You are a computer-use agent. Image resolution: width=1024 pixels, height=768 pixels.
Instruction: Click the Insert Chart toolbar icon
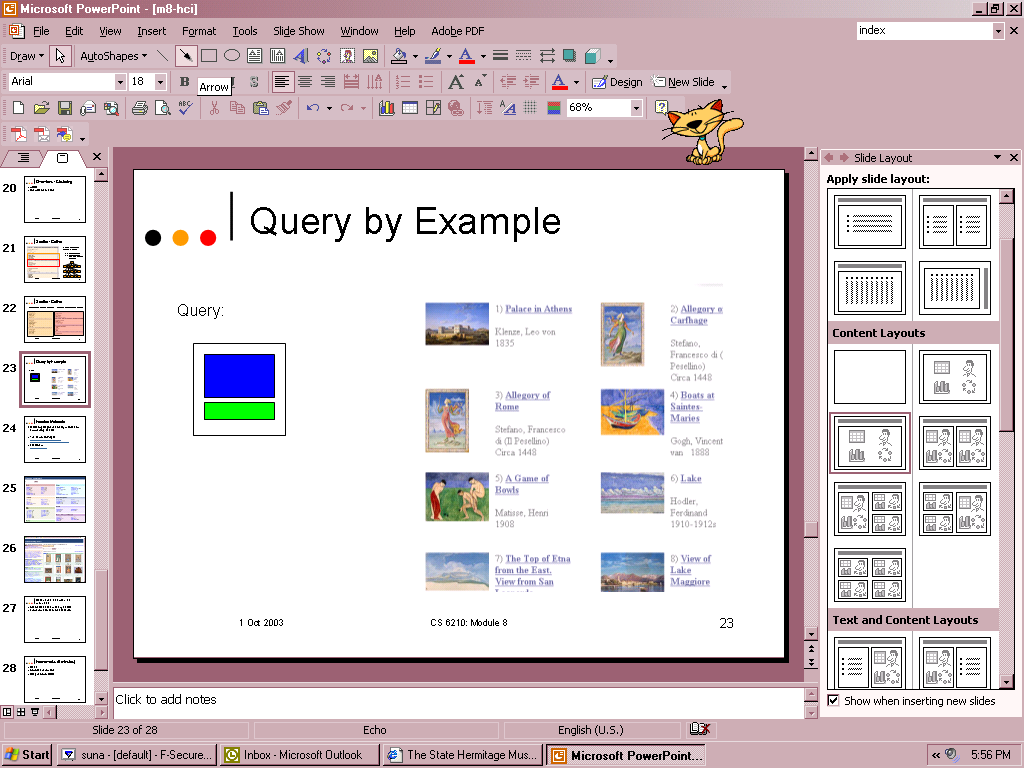coord(386,108)
